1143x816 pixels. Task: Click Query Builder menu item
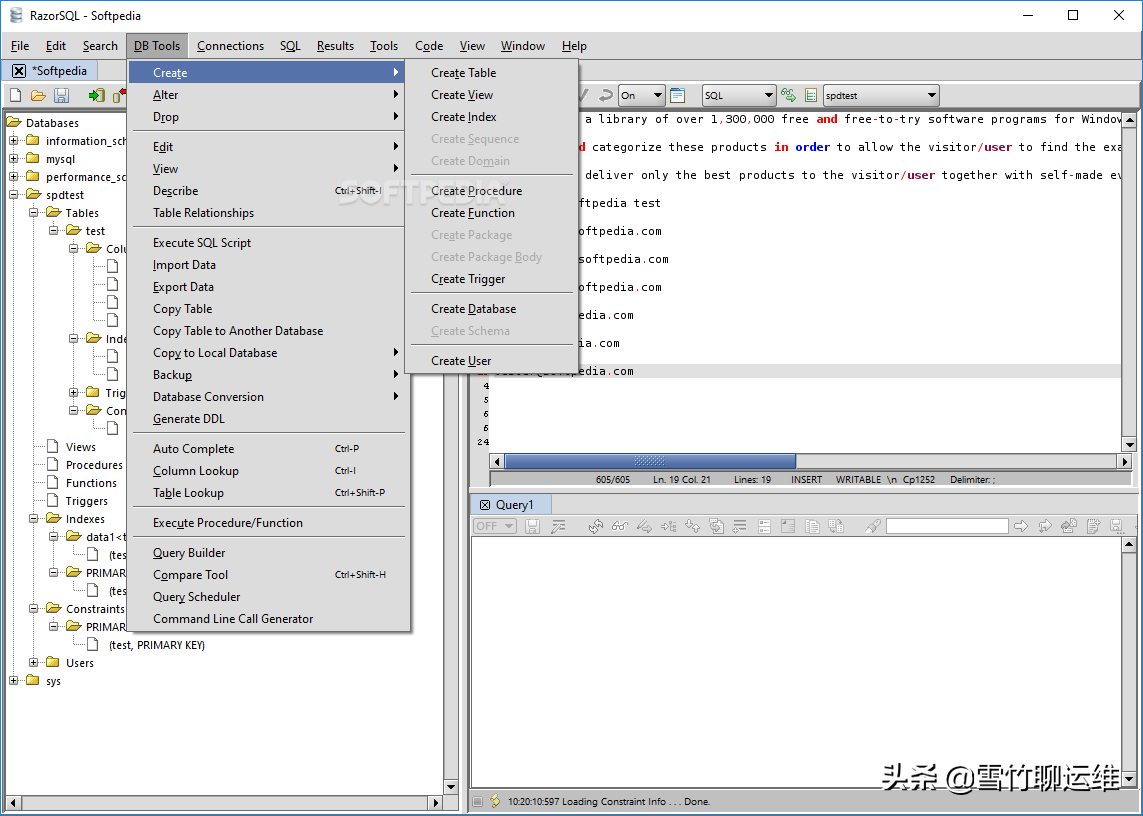point(267,553)
